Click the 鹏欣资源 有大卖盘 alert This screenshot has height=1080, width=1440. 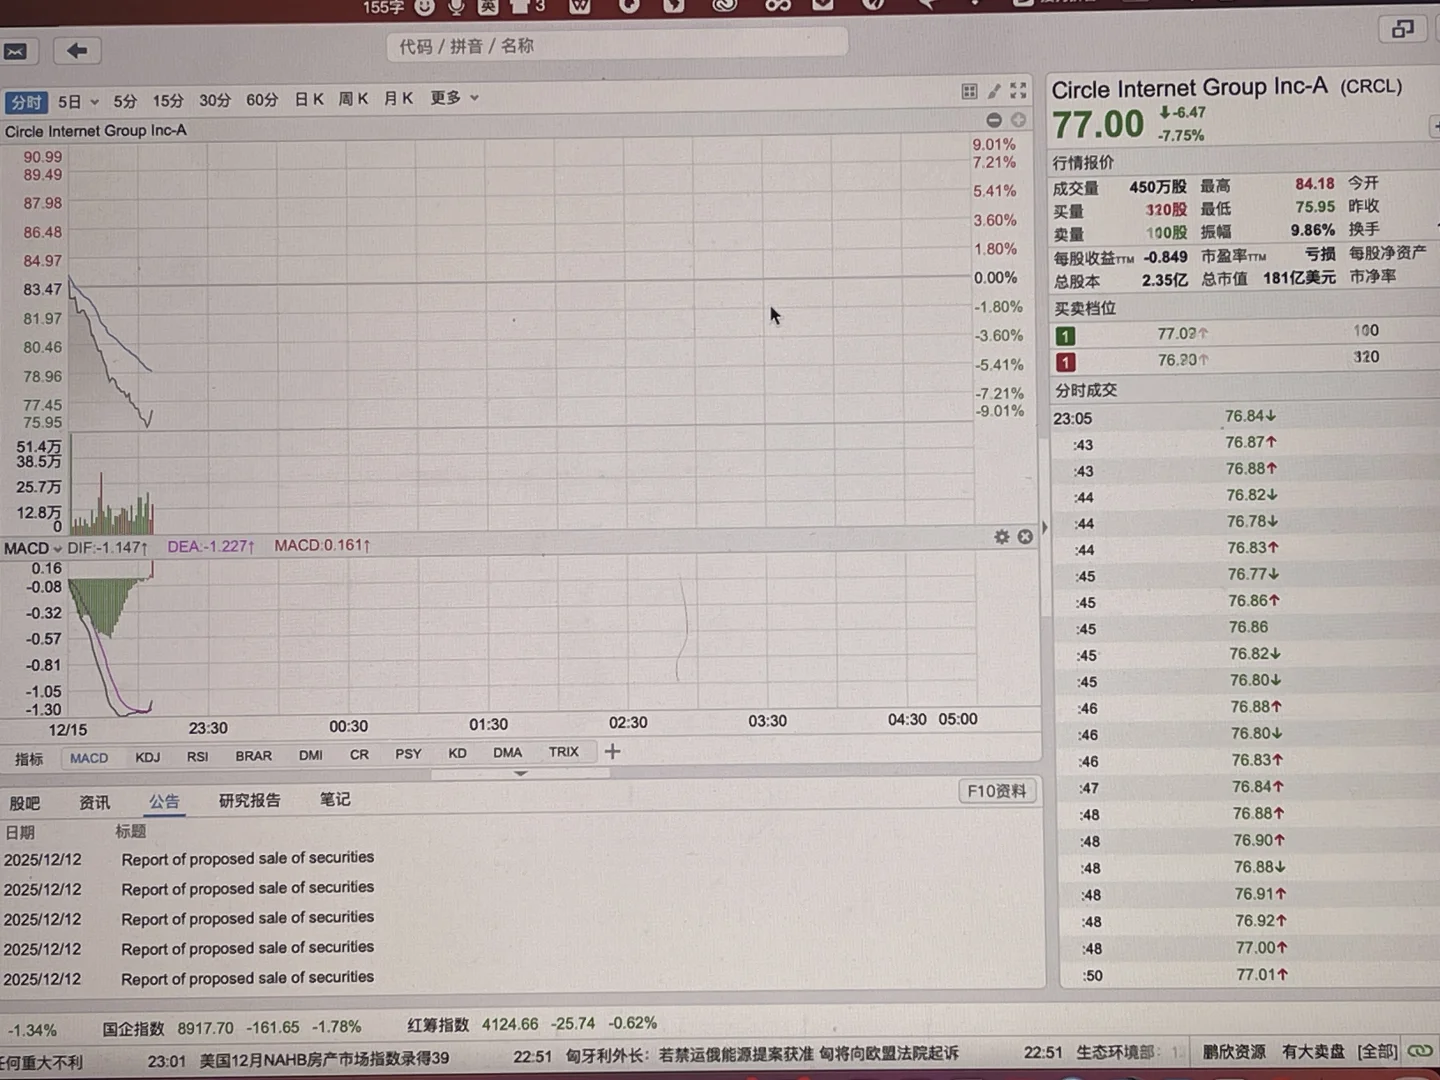(x=1274, y=1052)
